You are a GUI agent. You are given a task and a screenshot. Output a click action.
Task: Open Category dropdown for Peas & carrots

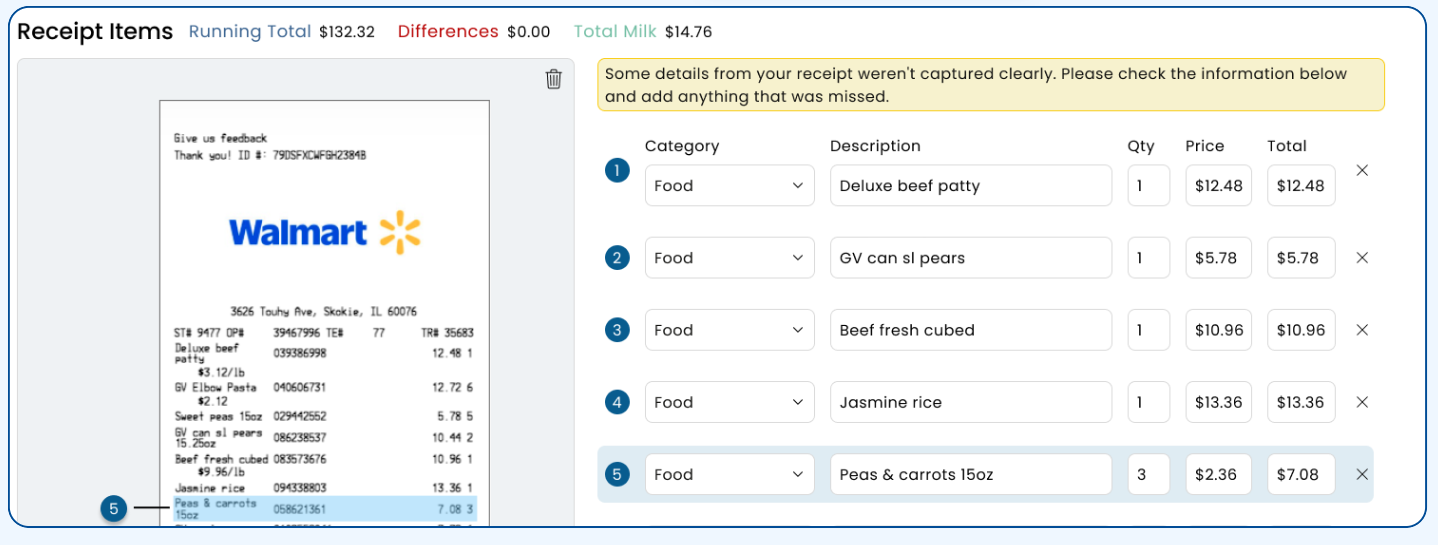click(729, 474)
